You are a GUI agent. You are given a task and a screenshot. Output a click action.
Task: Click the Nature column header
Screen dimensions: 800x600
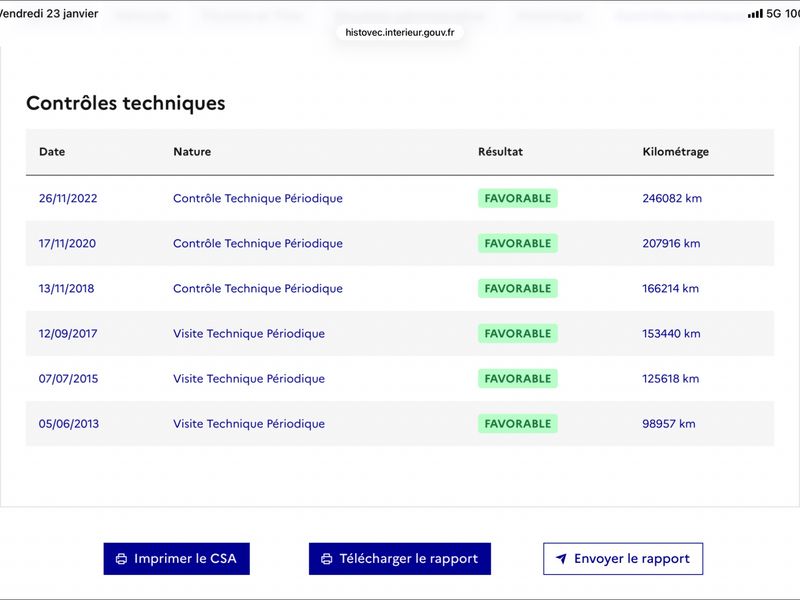click(x=192, y=152)
